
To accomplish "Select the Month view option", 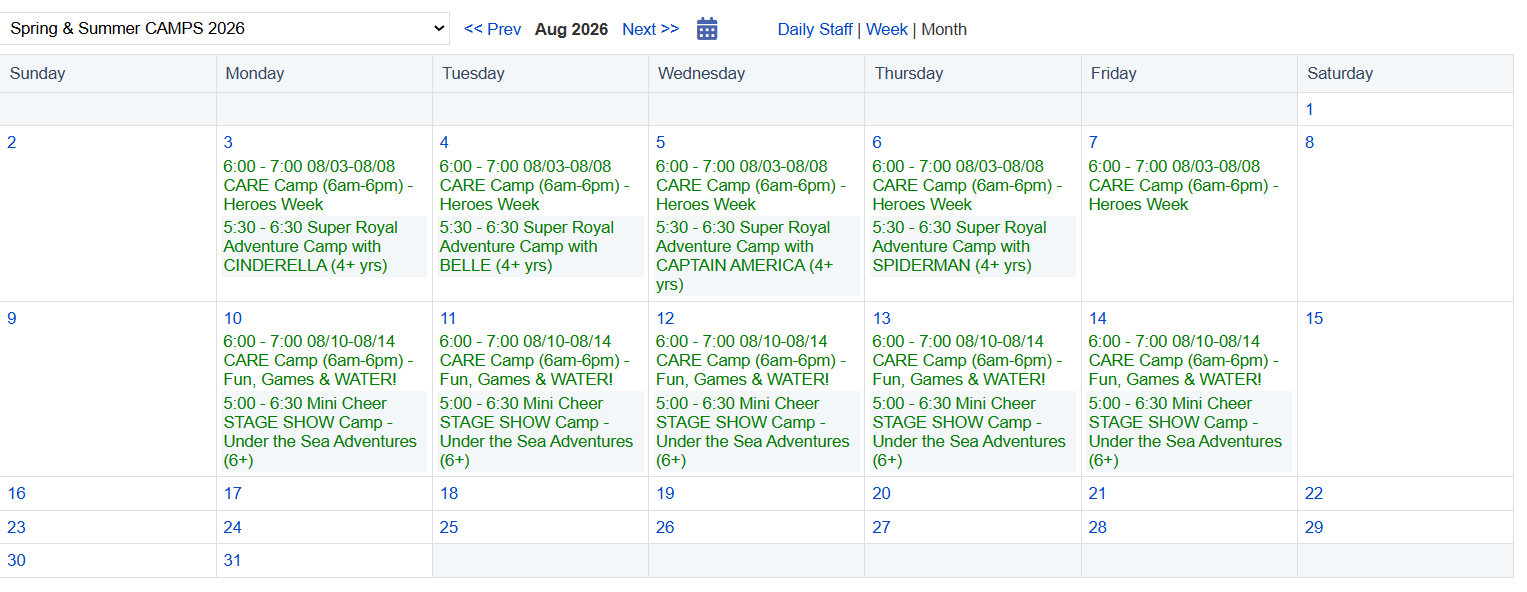I will pyautogui.click(x=944, y=29).
